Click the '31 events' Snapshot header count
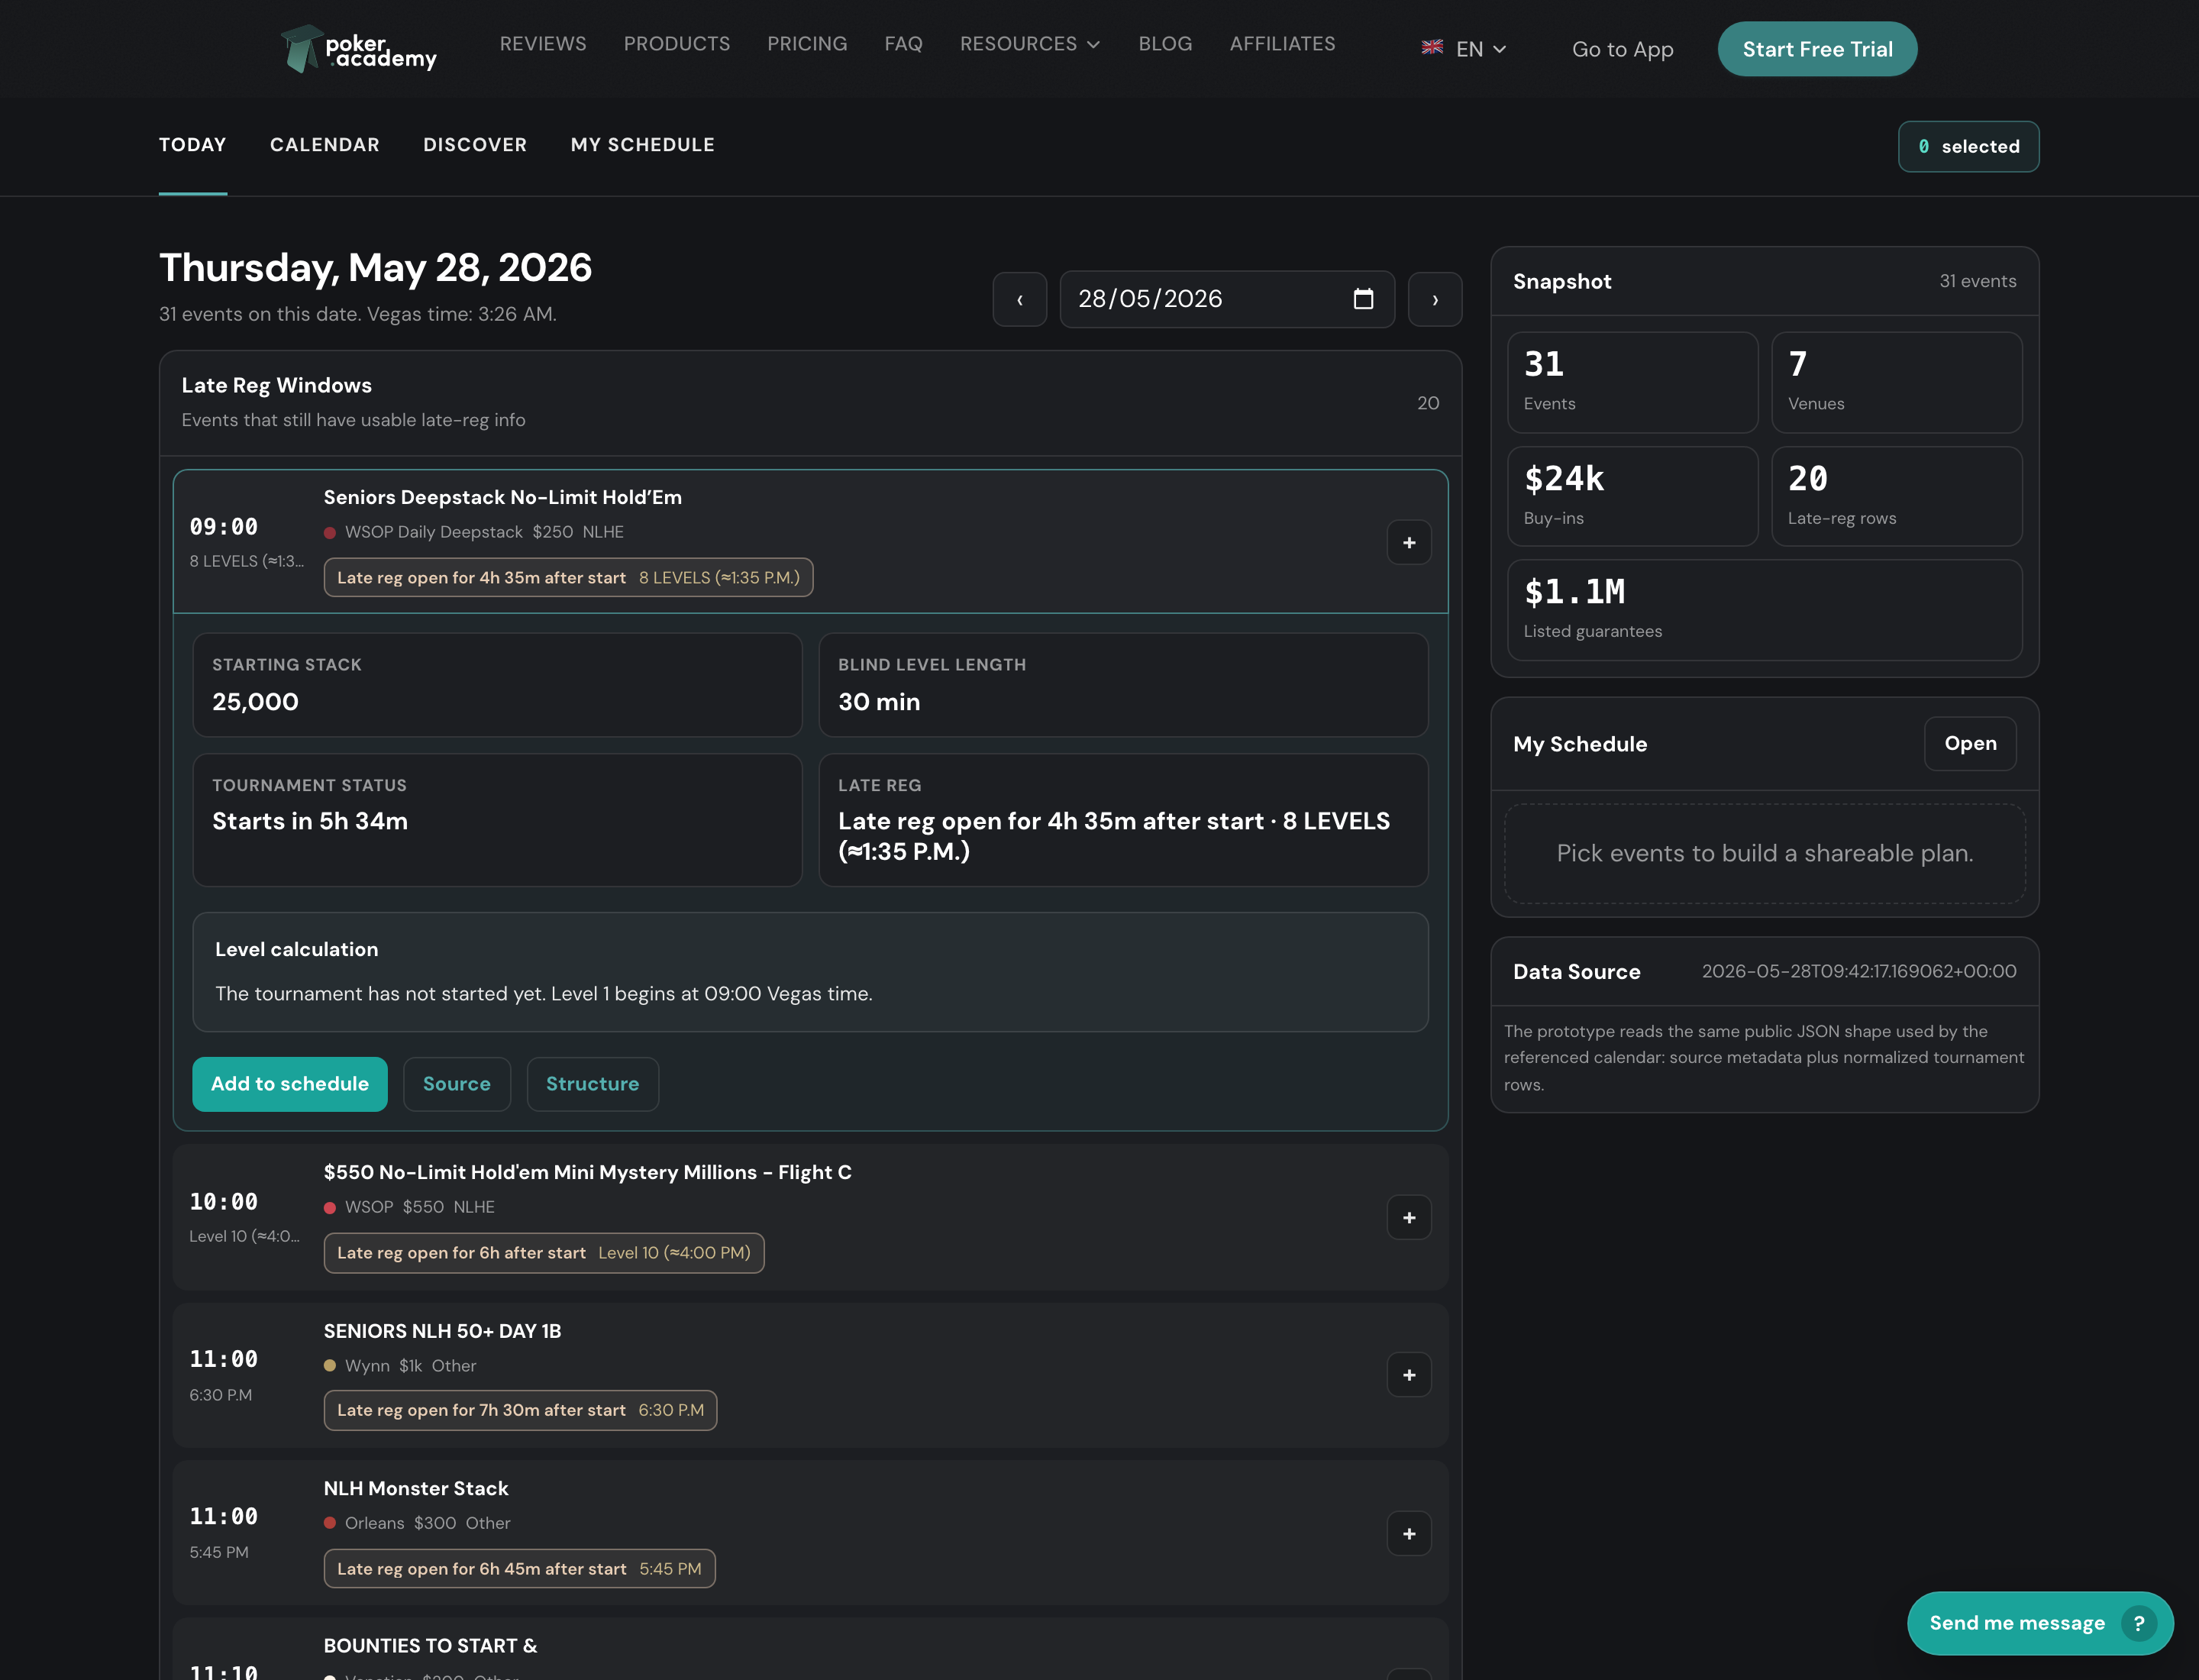 [1978, 281]
